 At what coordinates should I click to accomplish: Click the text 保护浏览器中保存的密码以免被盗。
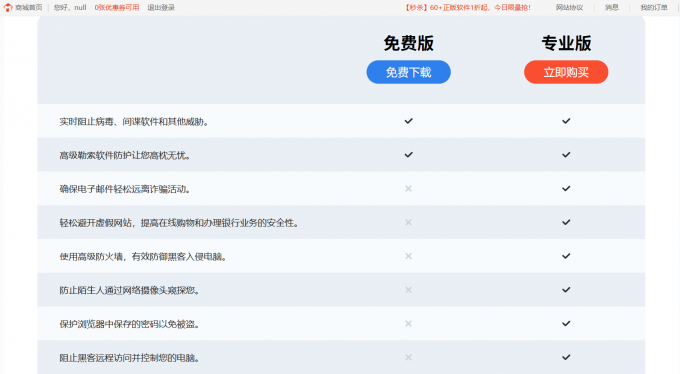(130, 325)
